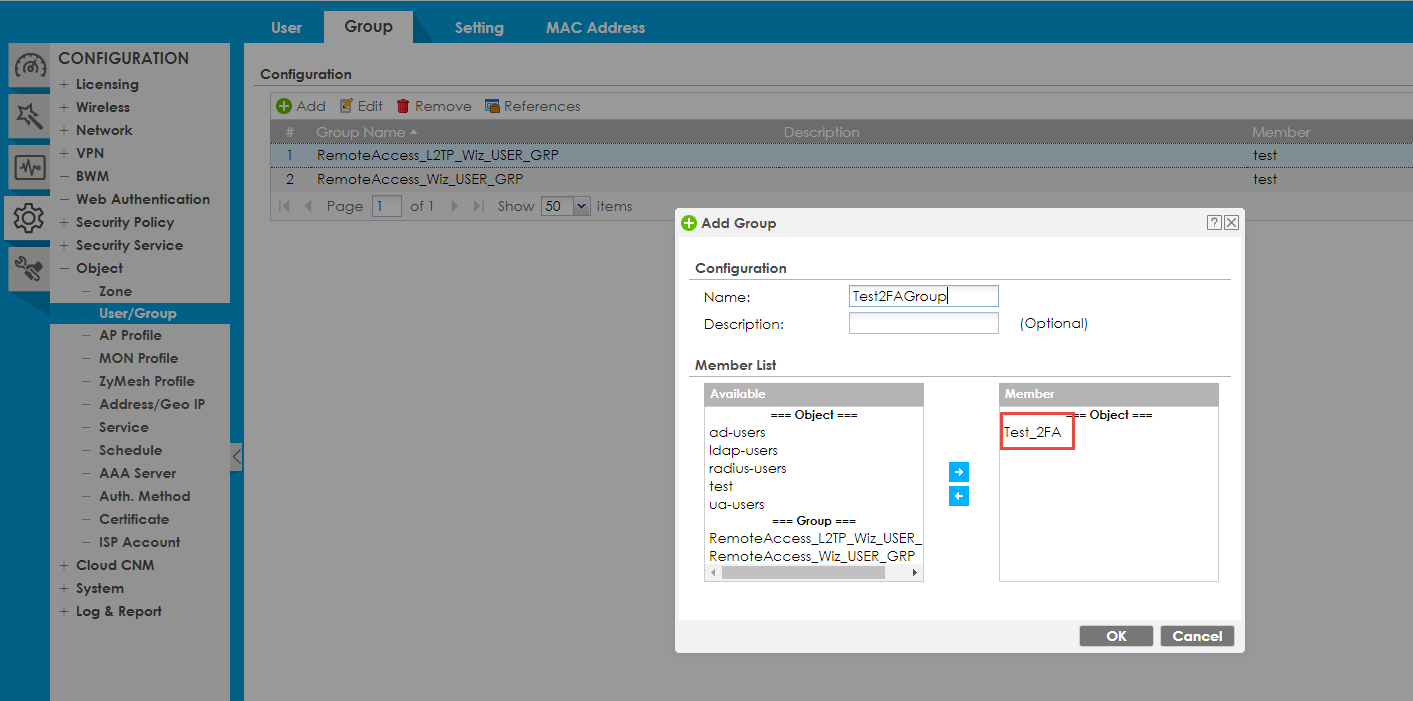Image resolution: width=1413 pixels, height=701 pixels.
Task: Cancel the Add Group dialog
Action: (1197, 636)
